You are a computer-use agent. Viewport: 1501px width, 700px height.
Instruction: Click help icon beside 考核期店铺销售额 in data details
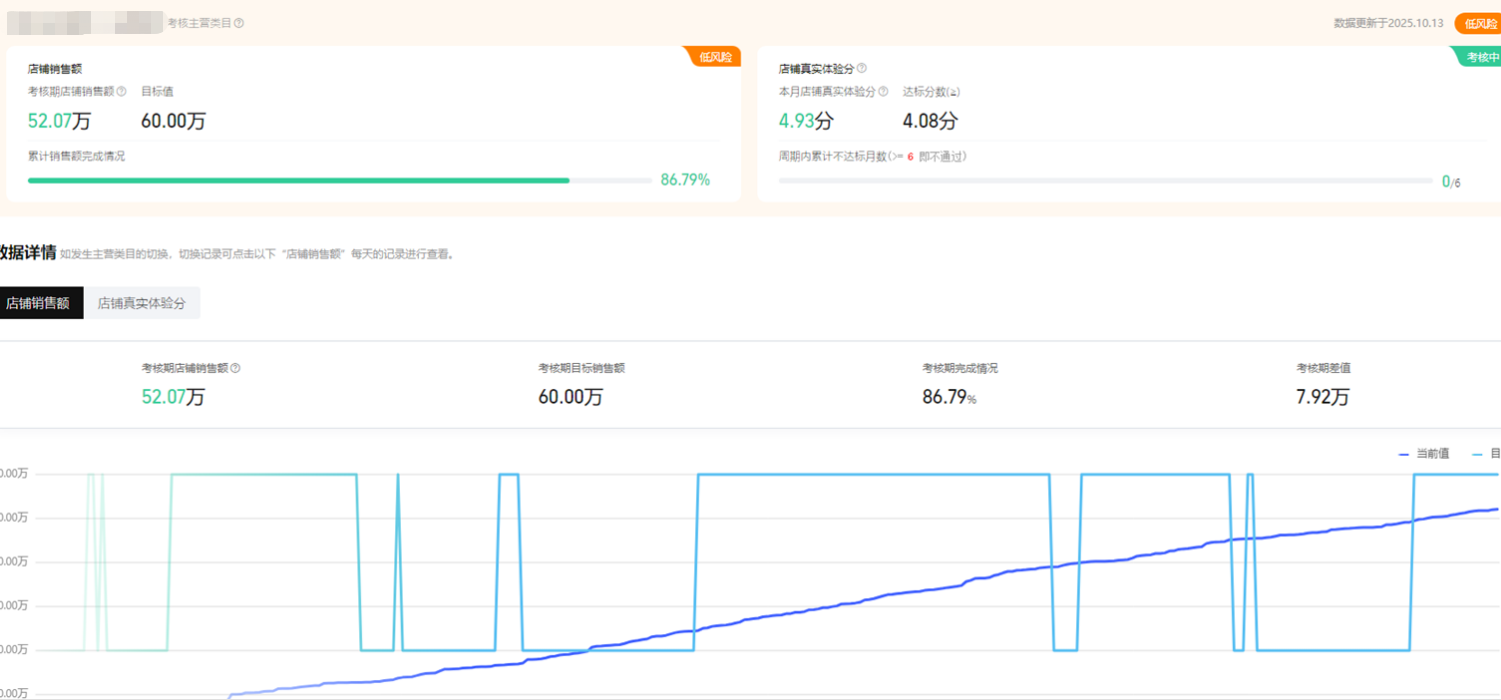(x=236, y=368)
